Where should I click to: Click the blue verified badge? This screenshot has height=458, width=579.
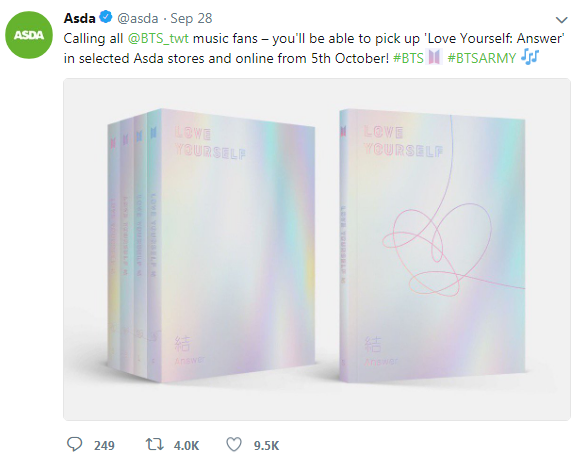[x=106, y=17]
